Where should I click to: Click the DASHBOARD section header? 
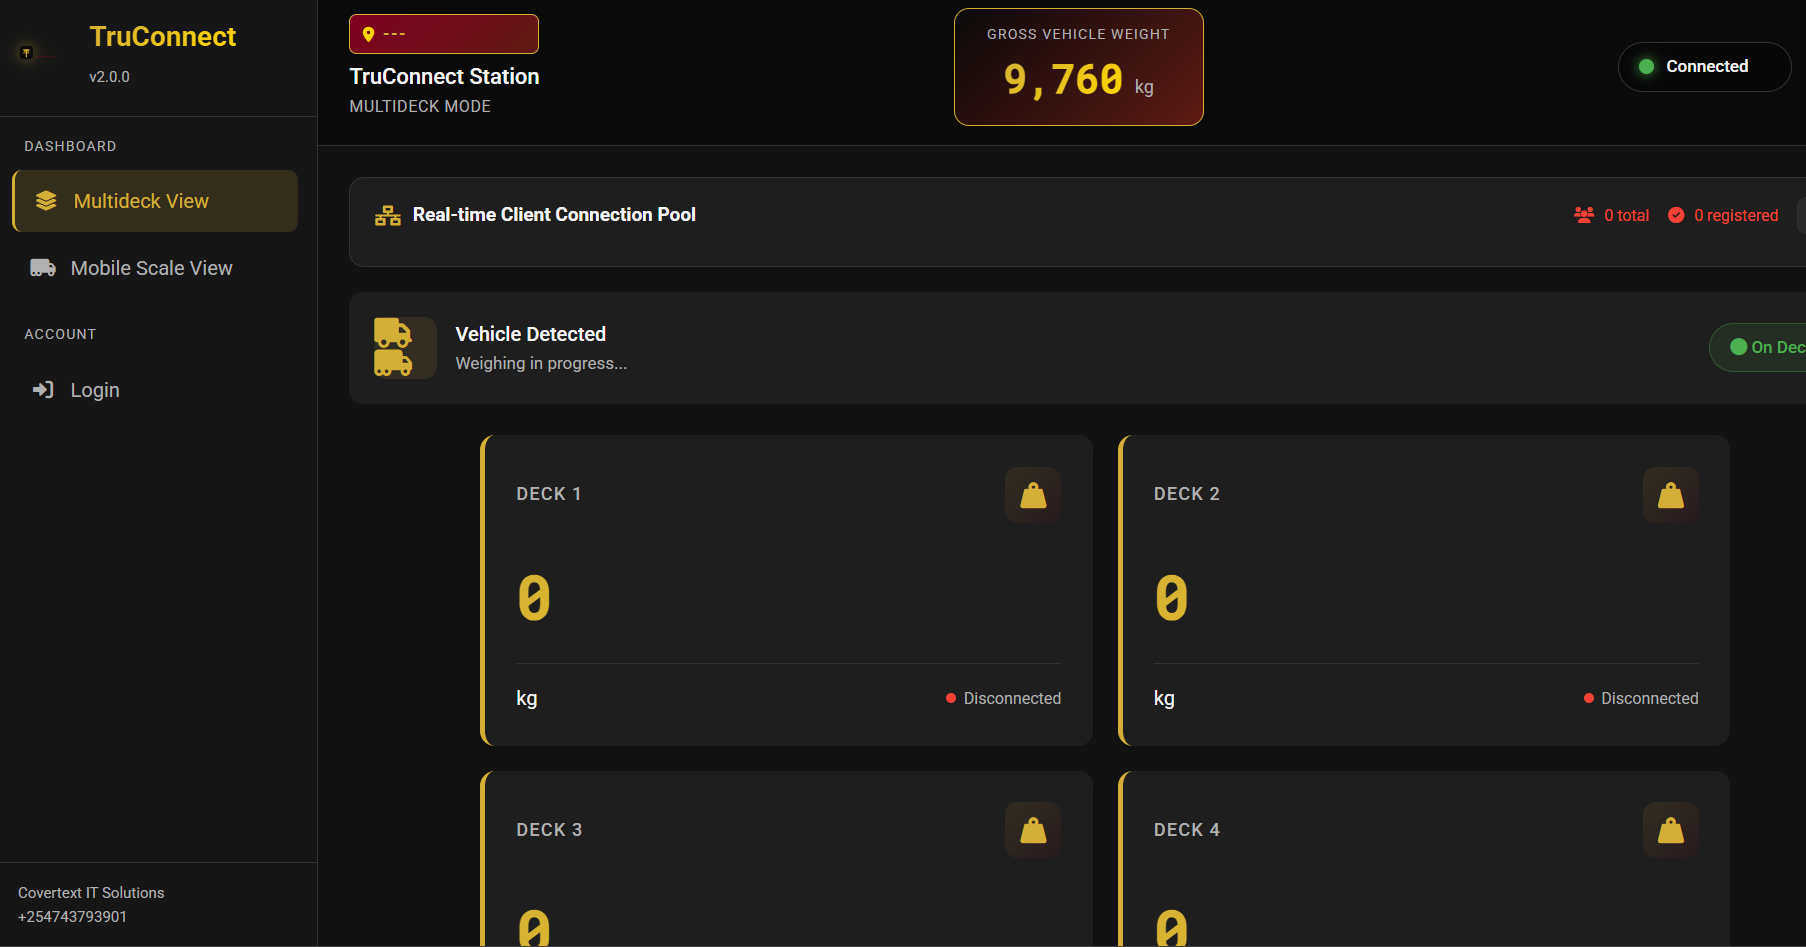[x=70, y=146]
